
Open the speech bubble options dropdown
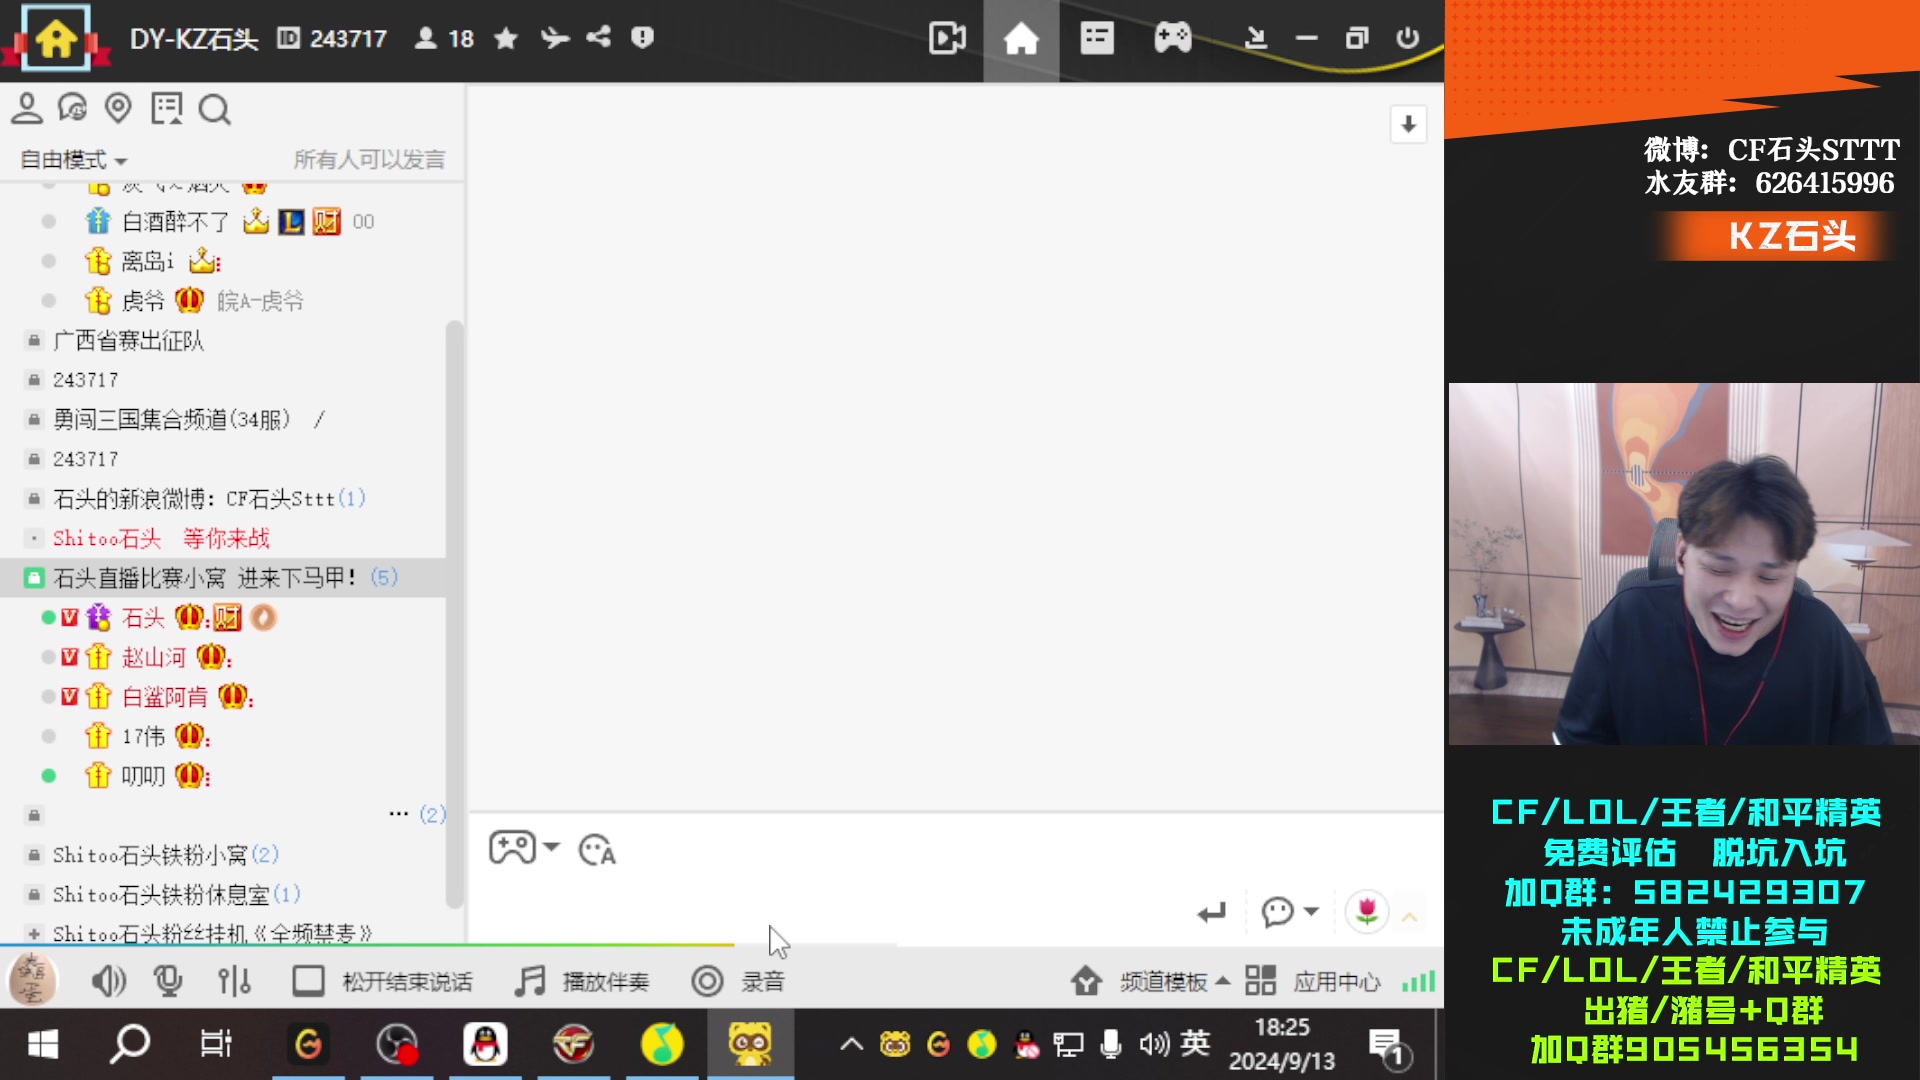pos(1289,912)
